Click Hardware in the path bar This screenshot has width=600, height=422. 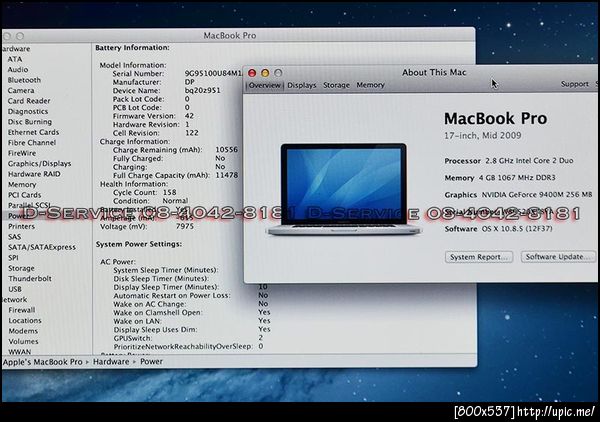[x=111, y=362]
